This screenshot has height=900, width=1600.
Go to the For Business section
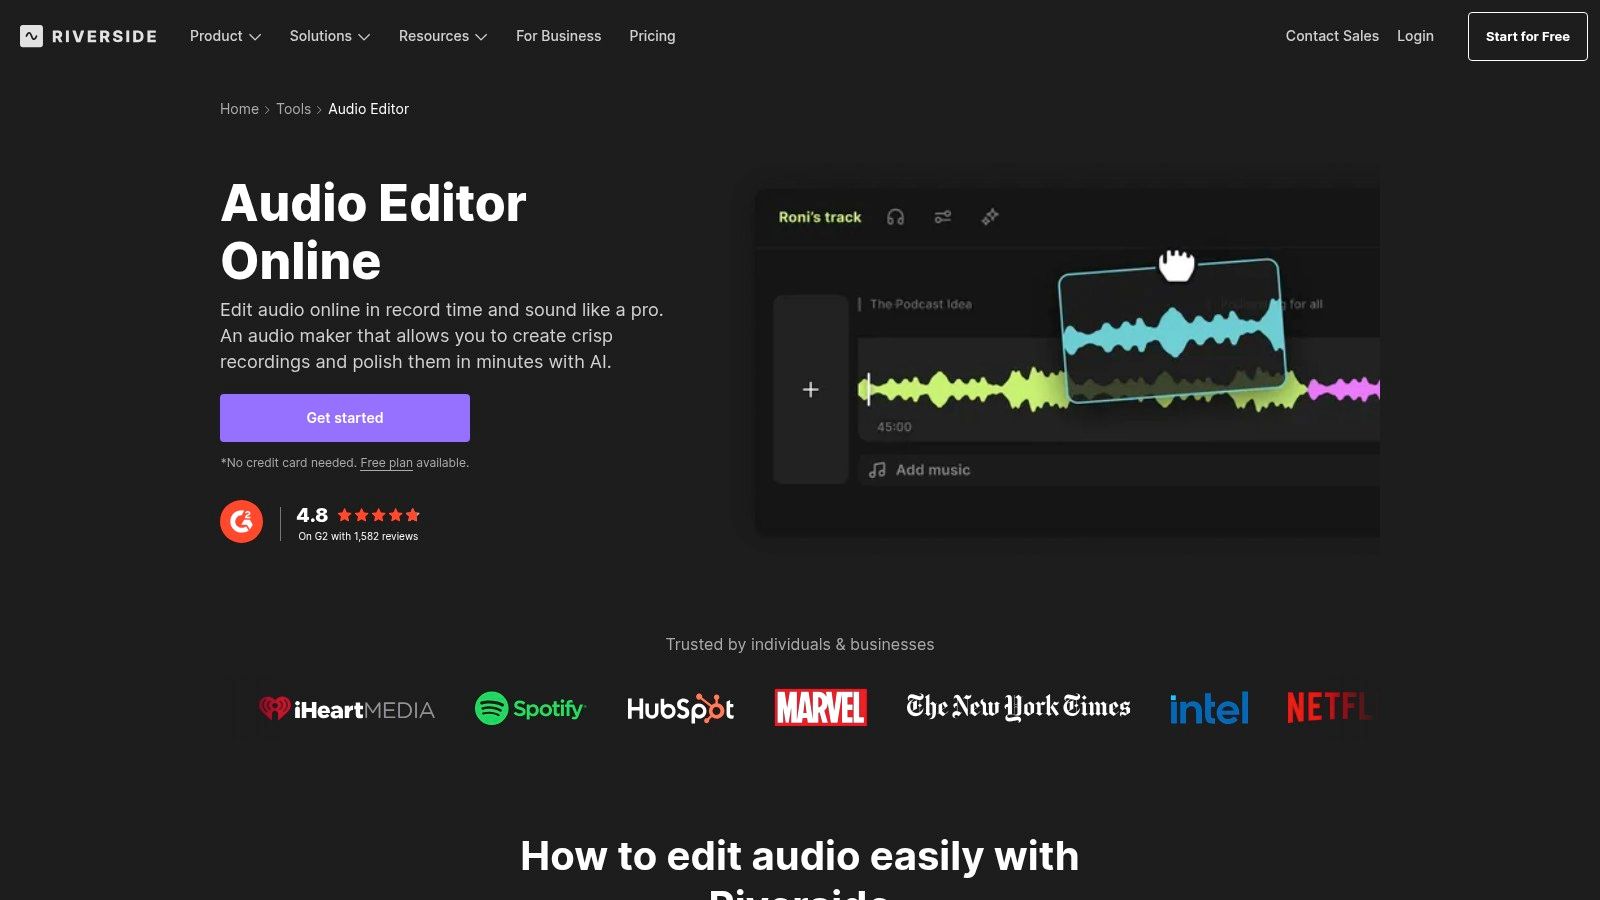[x=558, y=36]
